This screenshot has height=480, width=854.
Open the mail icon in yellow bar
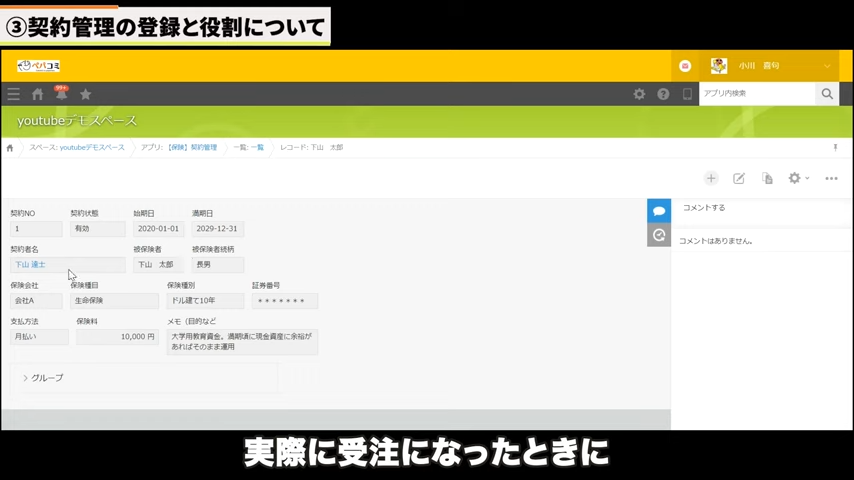685,66
